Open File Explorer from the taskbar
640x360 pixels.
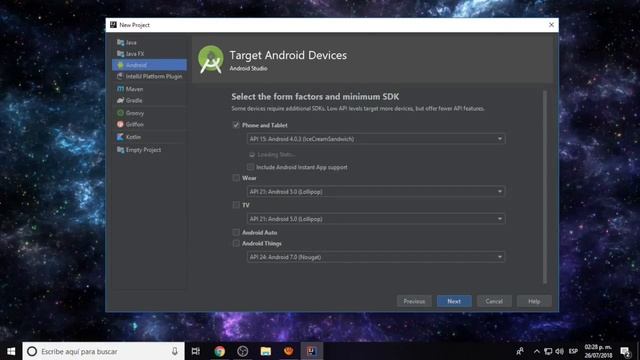coord(266,351)
